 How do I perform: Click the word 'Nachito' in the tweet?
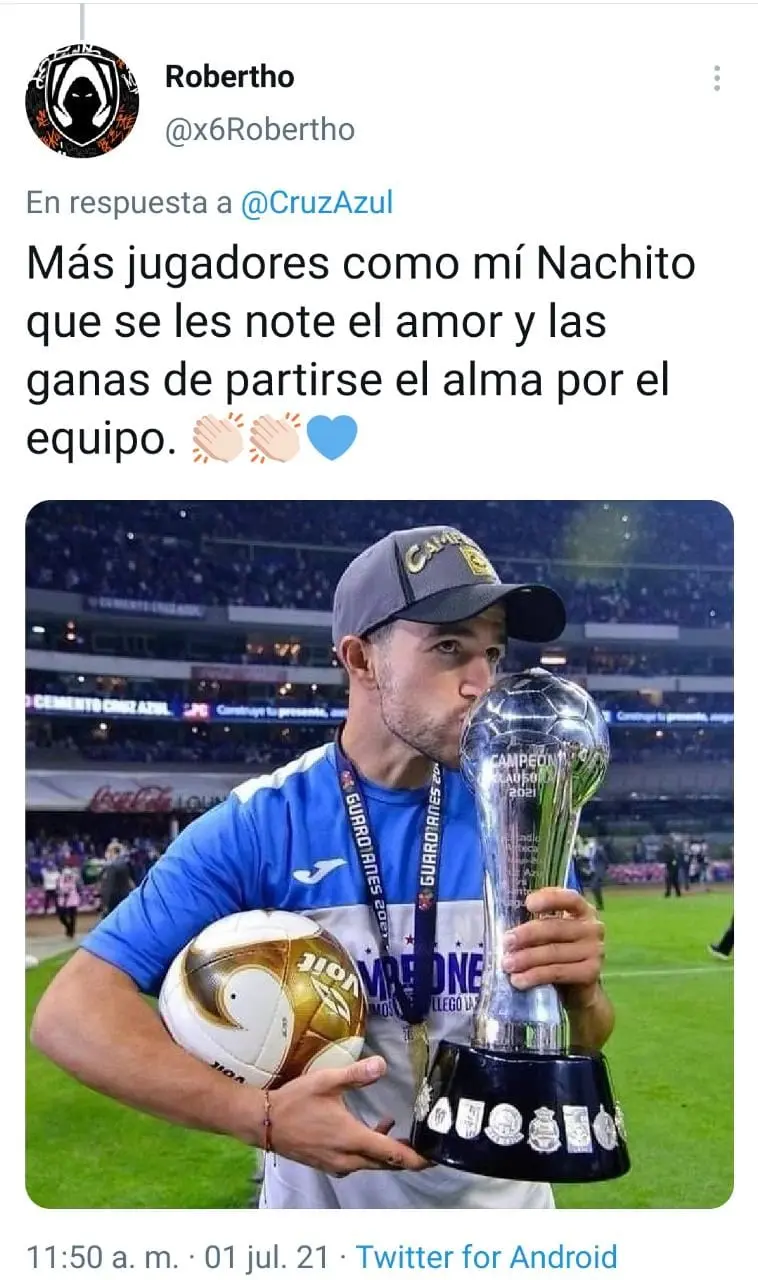pyautogui.click(x=615, y=264)
